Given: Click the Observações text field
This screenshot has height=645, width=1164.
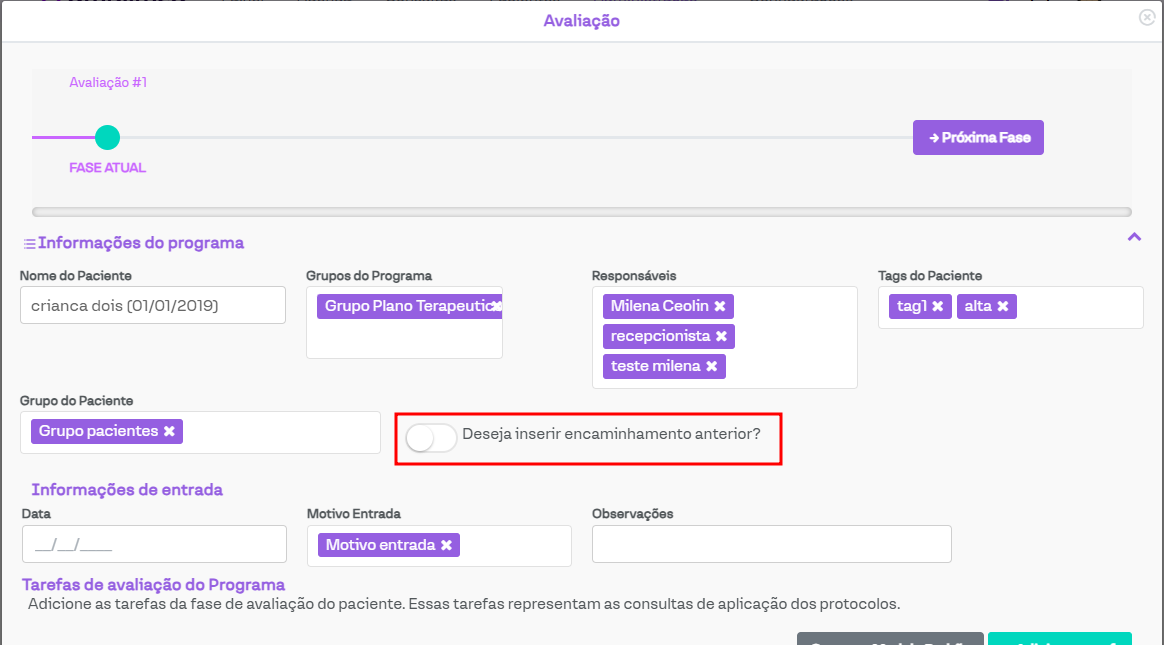Looking at the screenshot, I should tap(771, 544).
